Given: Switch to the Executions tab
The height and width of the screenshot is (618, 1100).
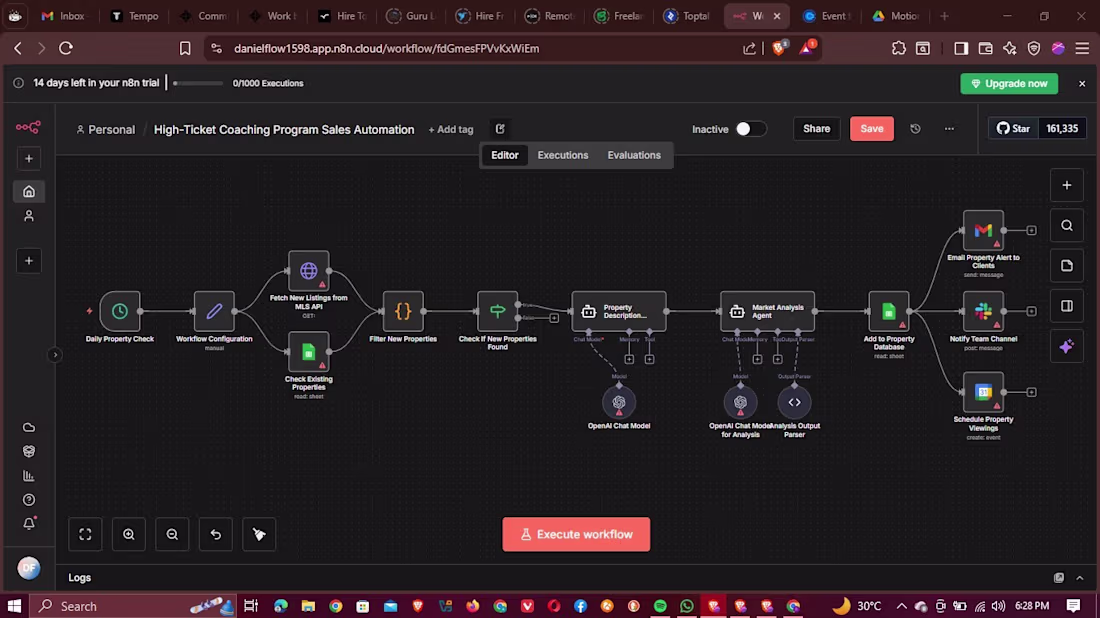Looking at the screenshot, I should coord(563,155).
